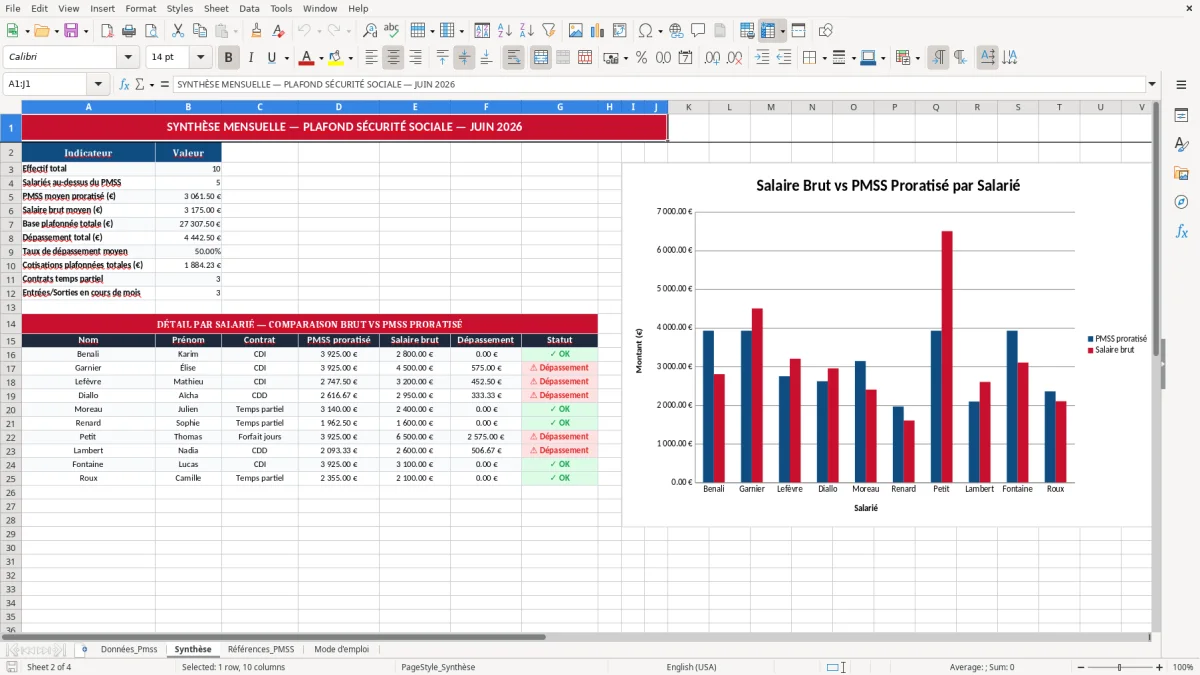This screenshot has width=1200, height=675.
Task: Click the chart title Salaire Brut vs PMSS
Action: 888,185
